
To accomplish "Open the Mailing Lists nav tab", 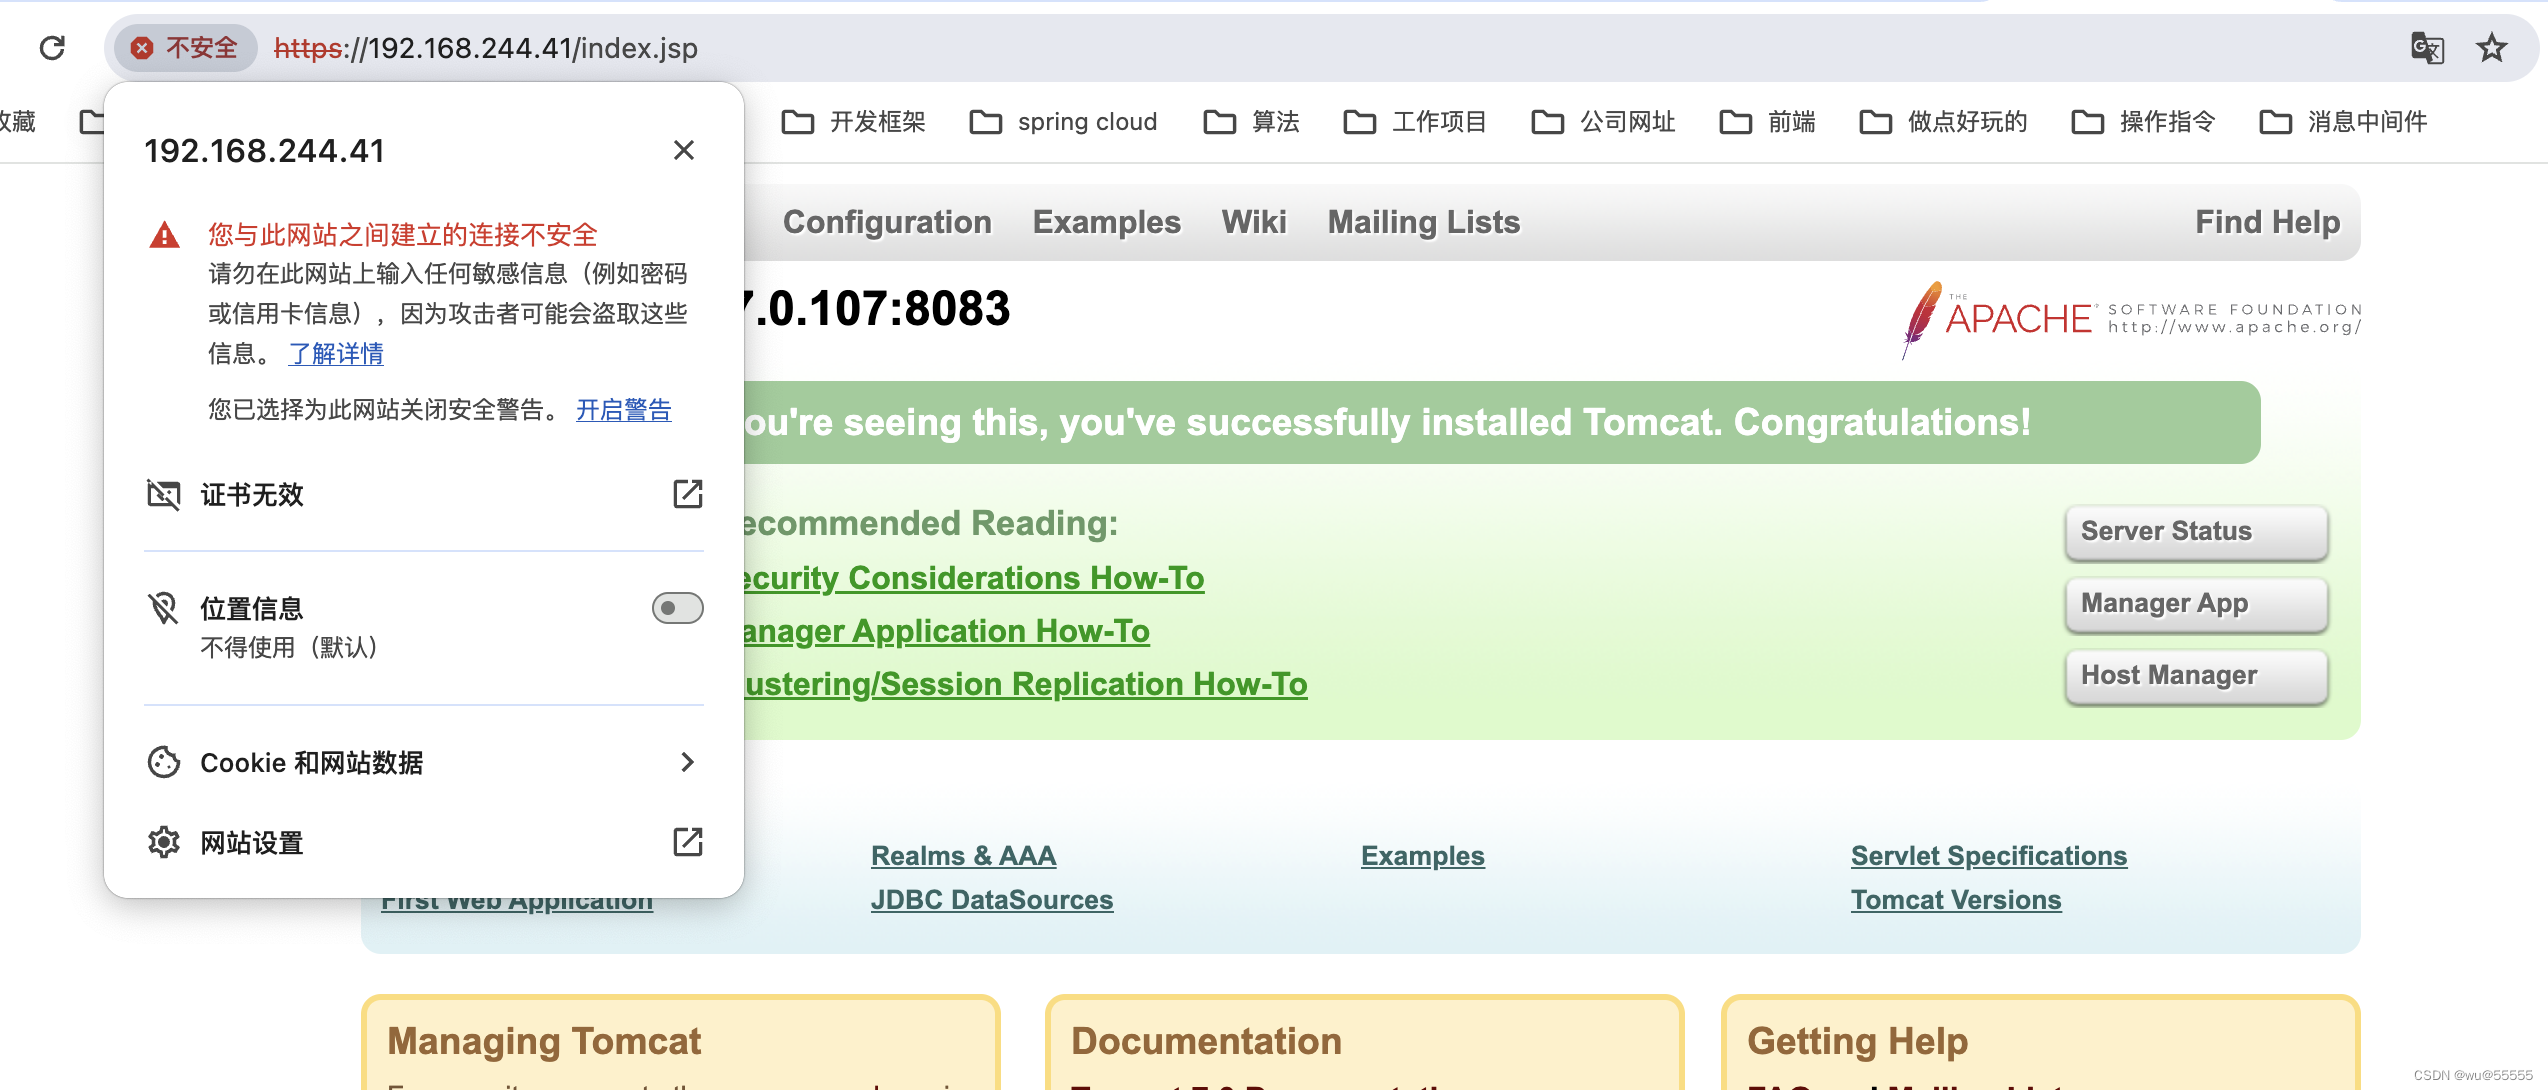I will point(1424,222).
